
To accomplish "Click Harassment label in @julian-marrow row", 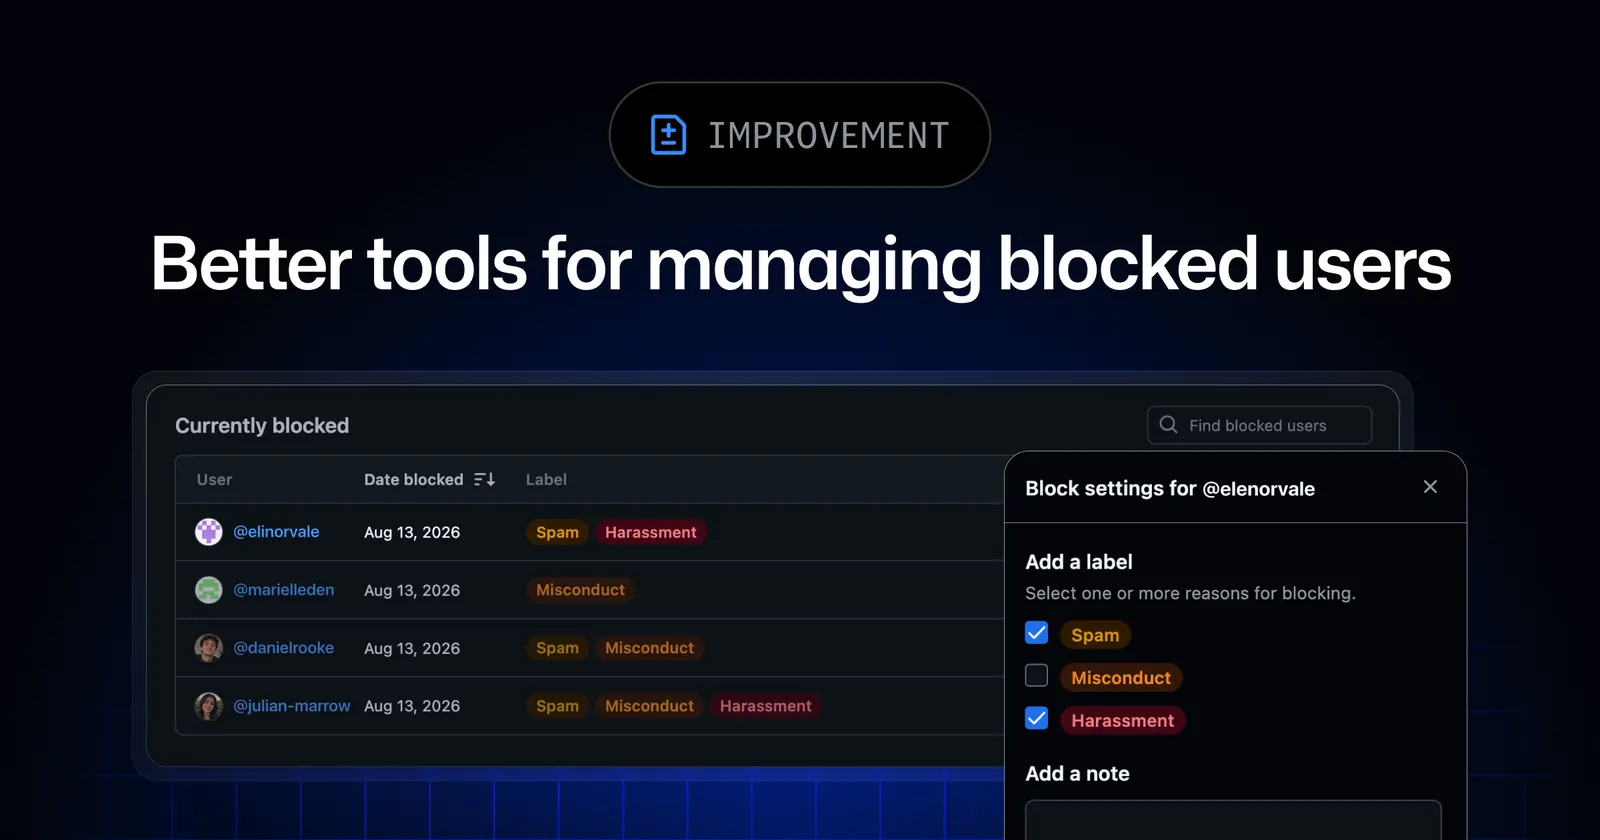I will (766, 706).
